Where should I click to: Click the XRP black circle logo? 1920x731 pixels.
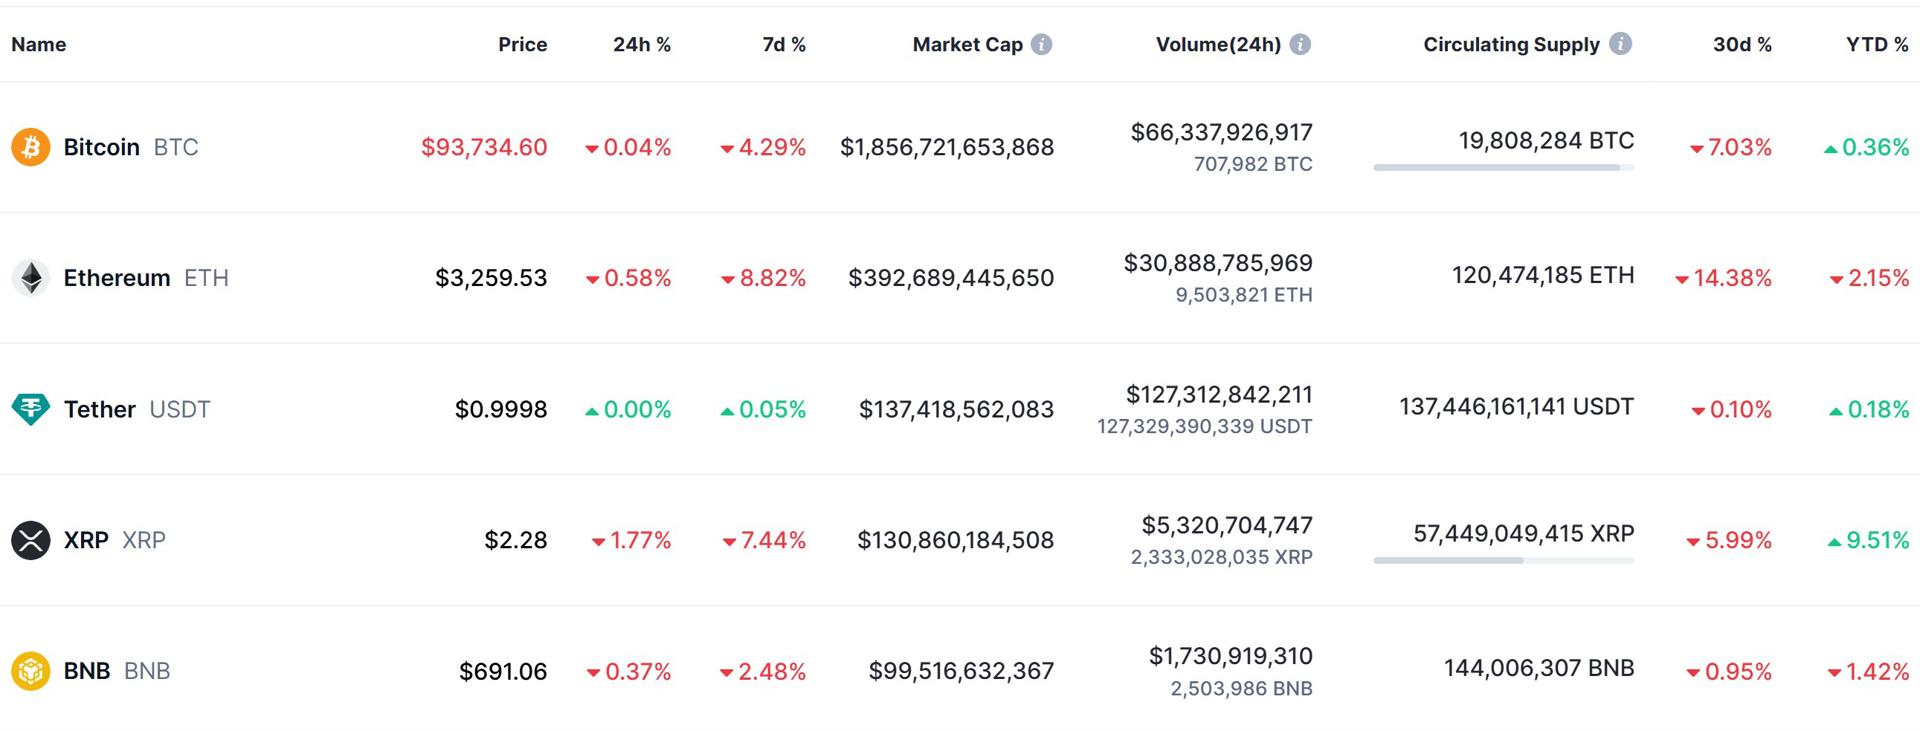pos(31,540)
